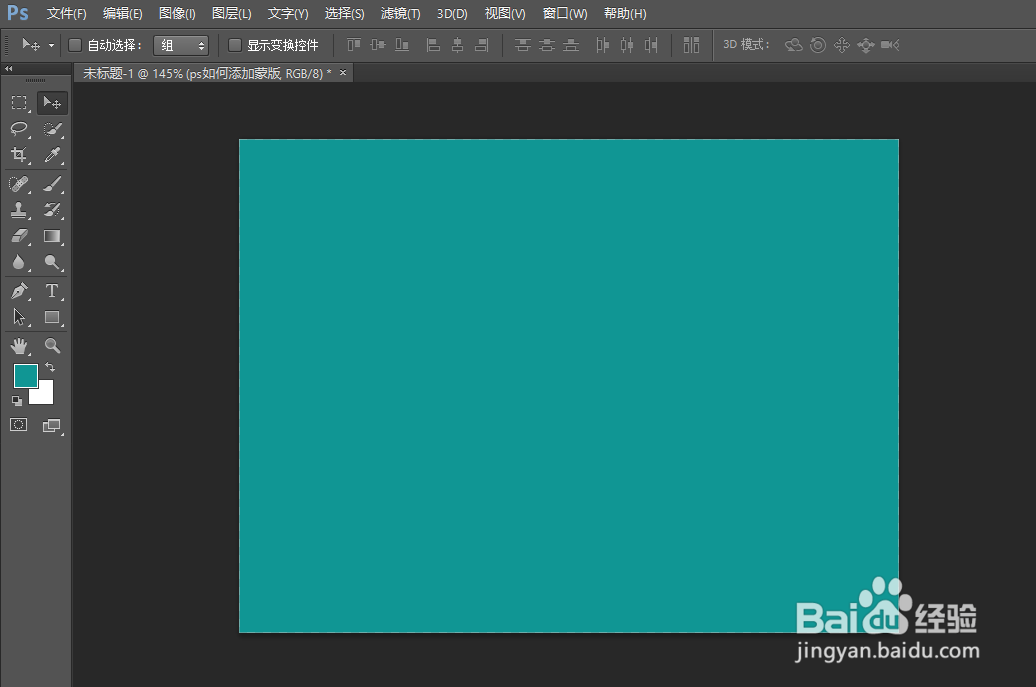Screen dimensions: 1036x687
Task: Select the Hand tool
Action: click(x=19, y=345)
